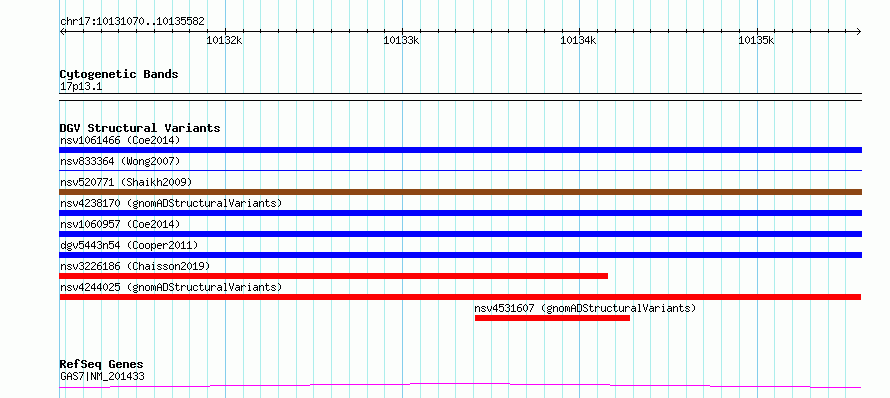This screenshot has height=398, width=890.
Task: Click the 10132k ruler tick label
Action: pos(224,40)
